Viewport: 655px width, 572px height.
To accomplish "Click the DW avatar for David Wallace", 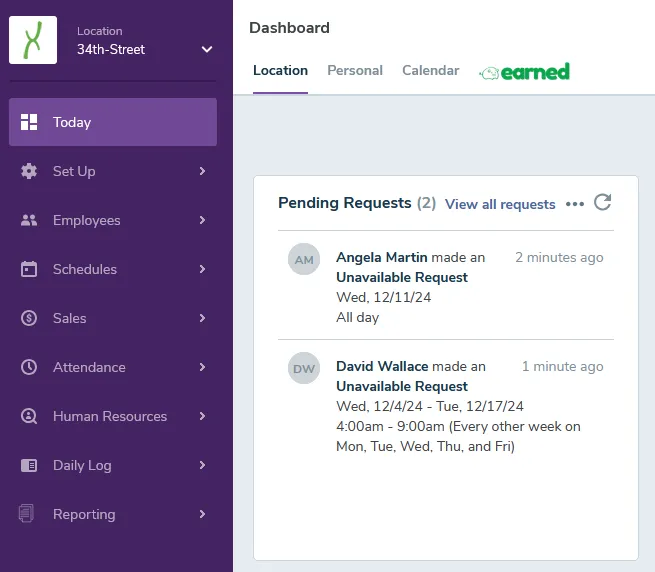I will point(304,369).
